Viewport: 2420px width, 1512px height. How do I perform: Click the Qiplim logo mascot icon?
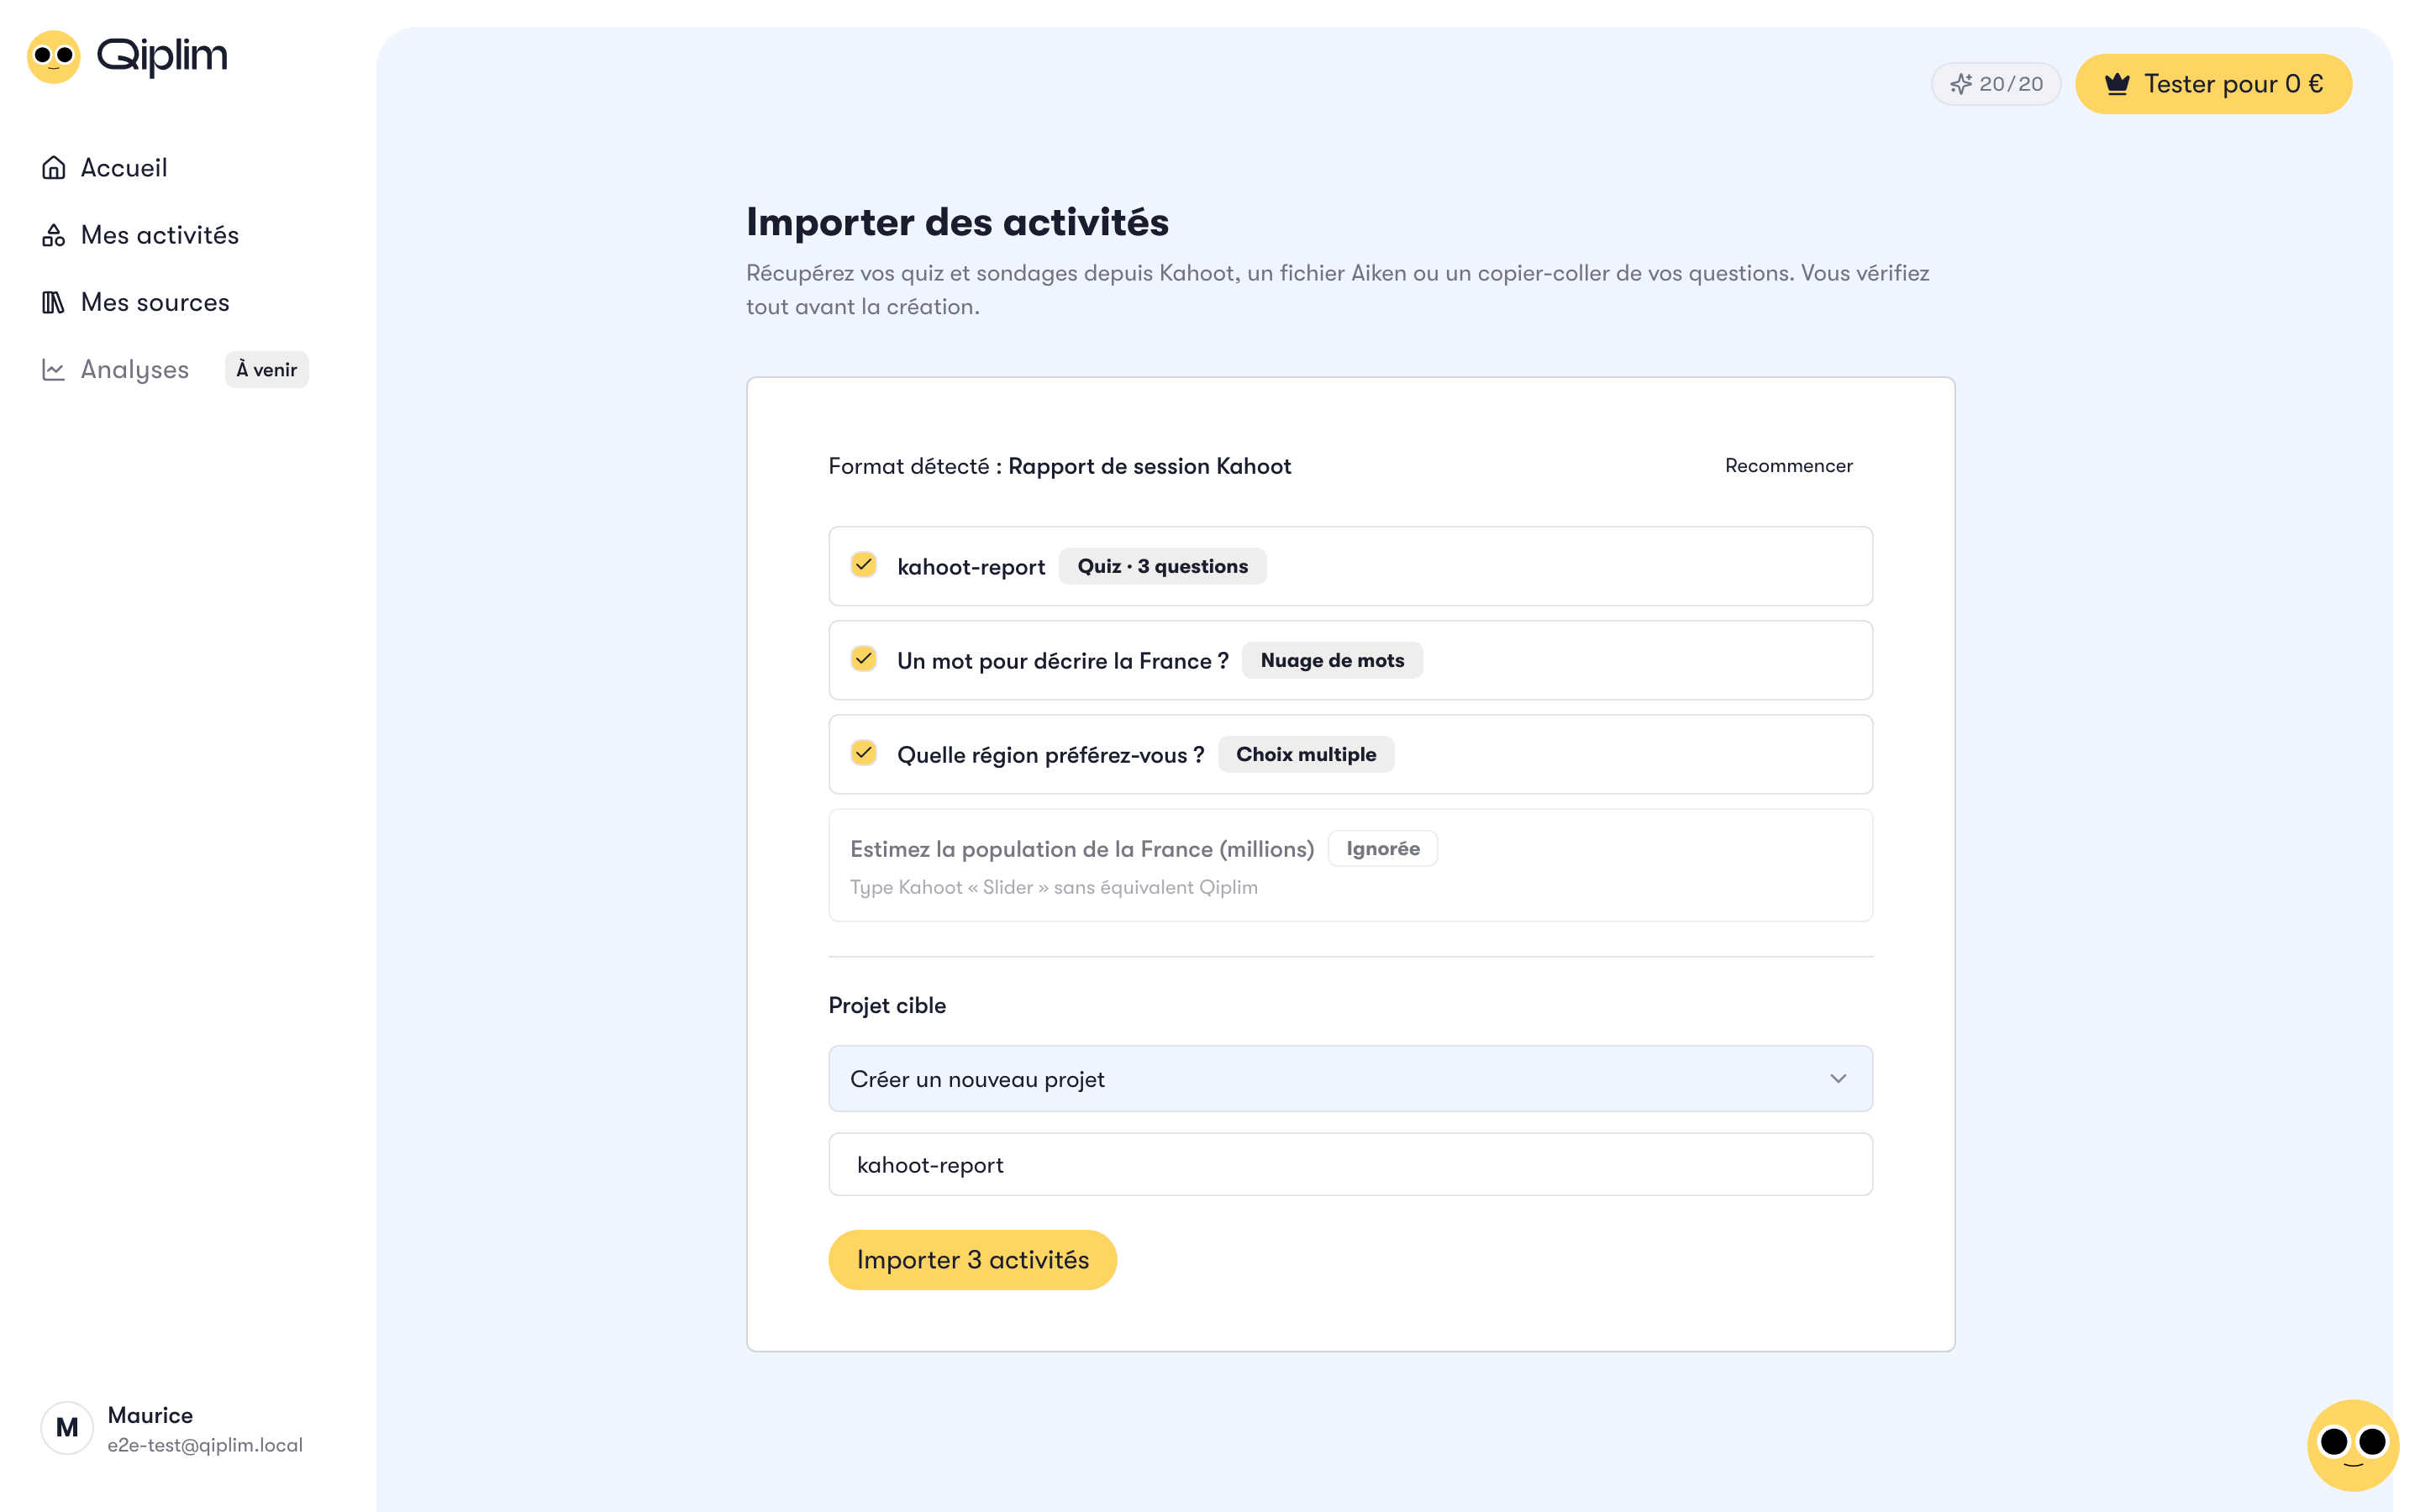53,56
